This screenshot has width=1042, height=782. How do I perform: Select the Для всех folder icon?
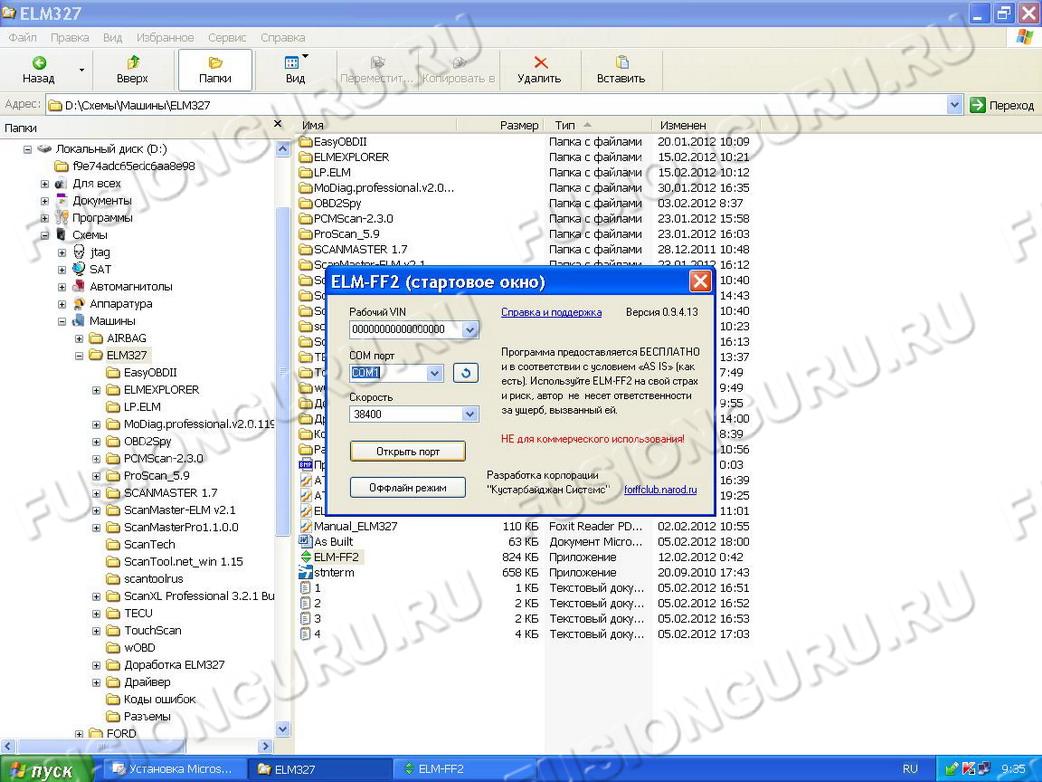tap(62, 183)
